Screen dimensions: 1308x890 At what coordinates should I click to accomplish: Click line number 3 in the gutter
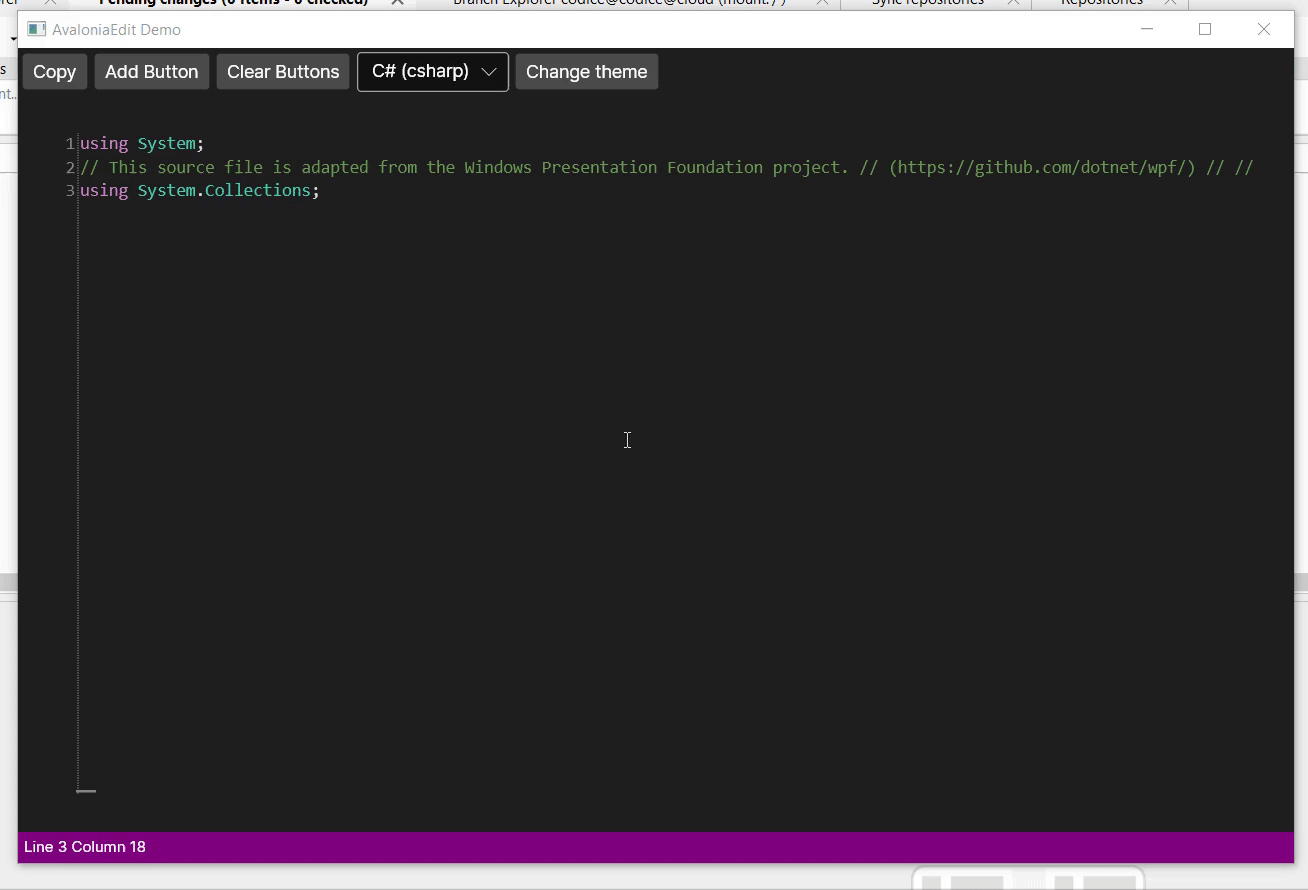[x=68, y=190]
